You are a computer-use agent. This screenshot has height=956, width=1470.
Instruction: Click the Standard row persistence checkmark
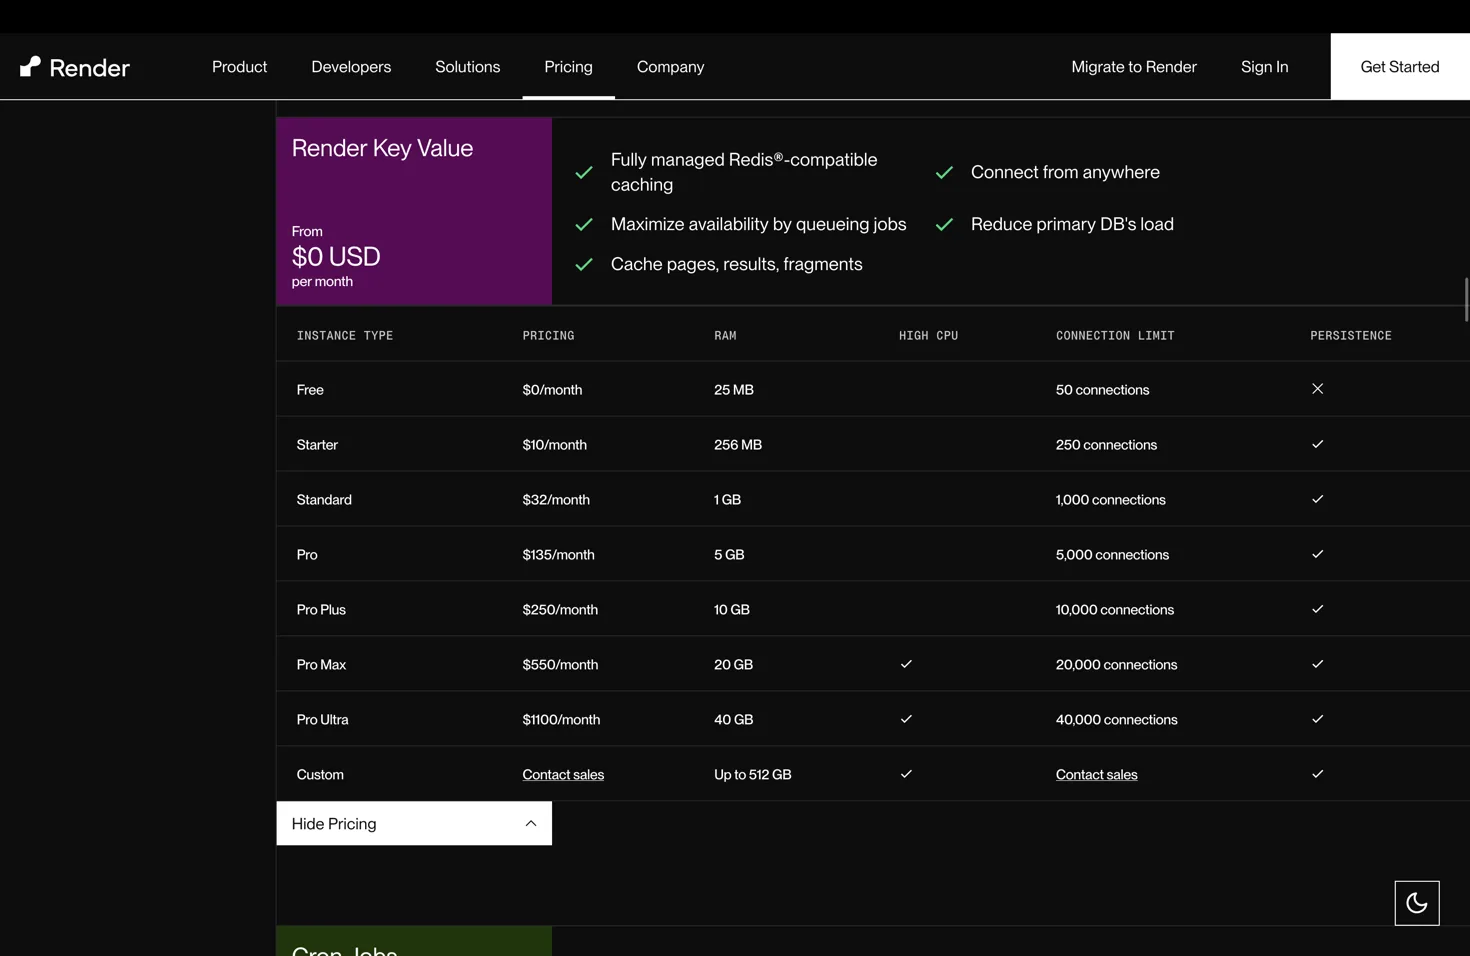1317,499
